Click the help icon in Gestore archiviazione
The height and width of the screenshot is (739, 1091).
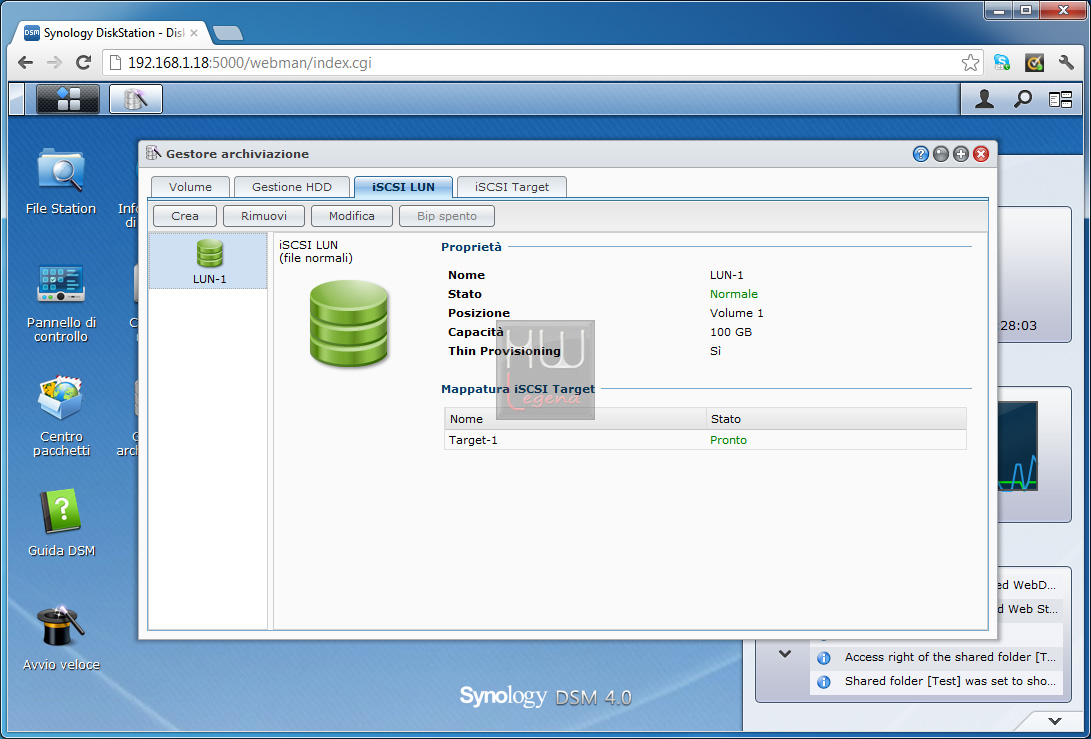click(x=921, y=154)
